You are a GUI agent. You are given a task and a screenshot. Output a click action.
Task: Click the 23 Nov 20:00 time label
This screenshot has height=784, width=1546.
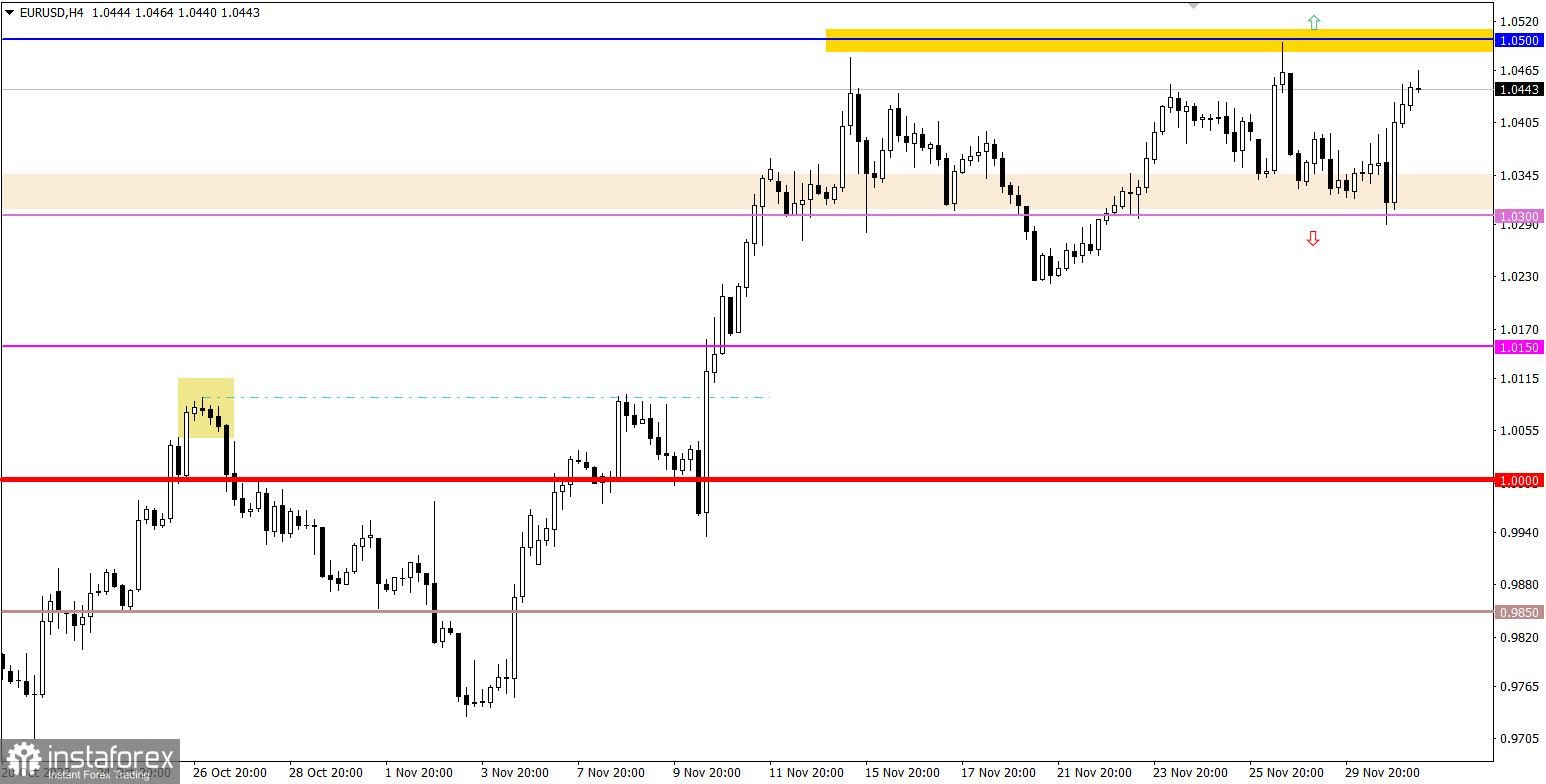click(x=1190, y=773)
